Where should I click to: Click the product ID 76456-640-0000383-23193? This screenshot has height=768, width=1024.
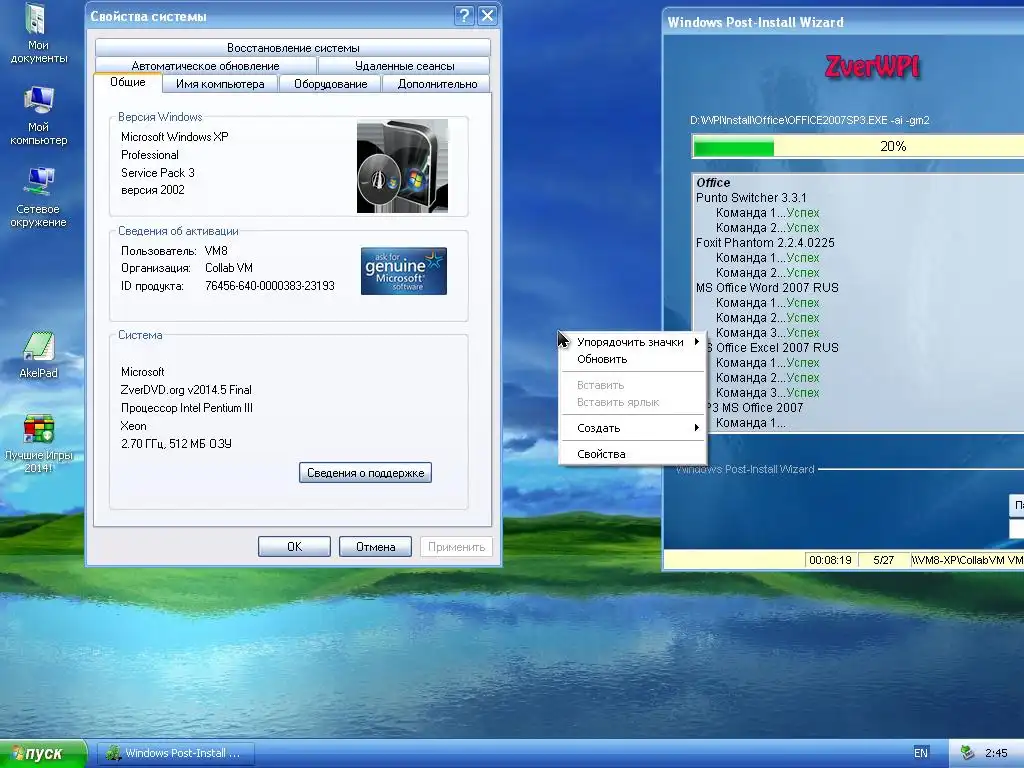coord(270,286)
